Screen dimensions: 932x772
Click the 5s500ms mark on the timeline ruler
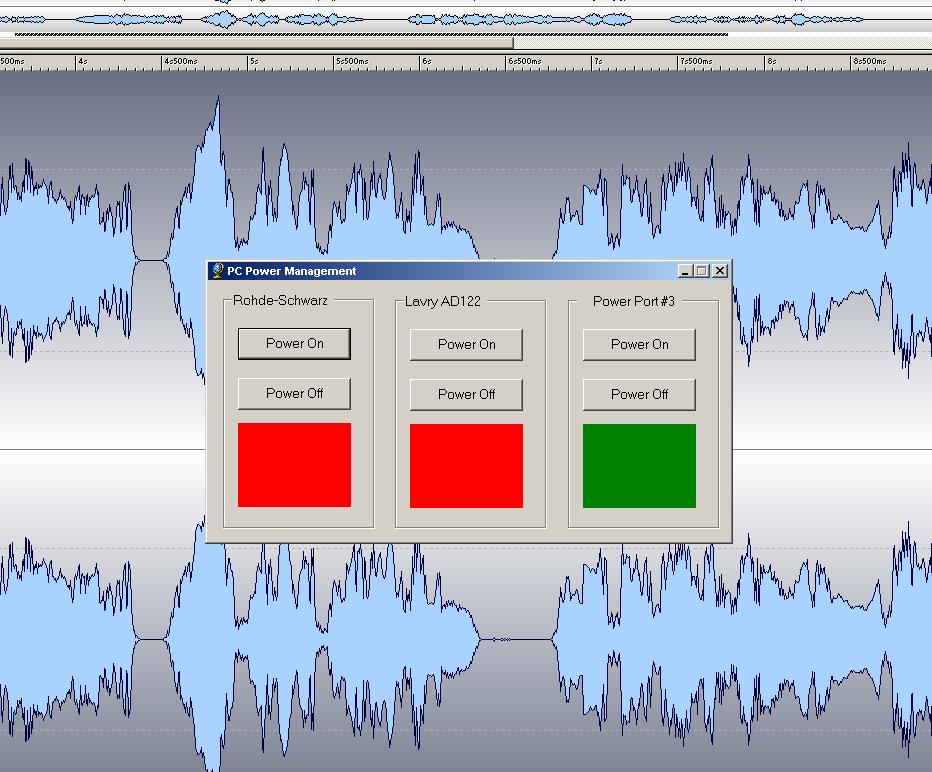pos(352,61)
